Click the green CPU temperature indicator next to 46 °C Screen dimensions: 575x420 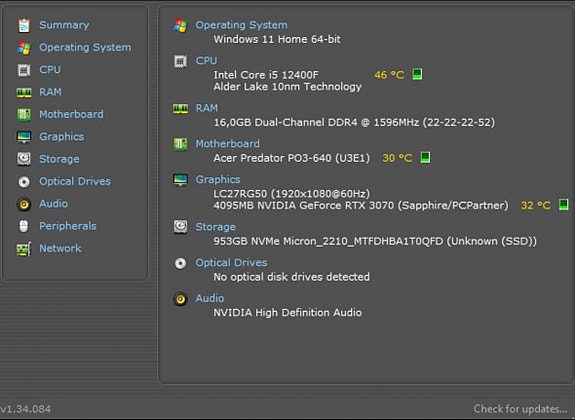click(417, 74)
